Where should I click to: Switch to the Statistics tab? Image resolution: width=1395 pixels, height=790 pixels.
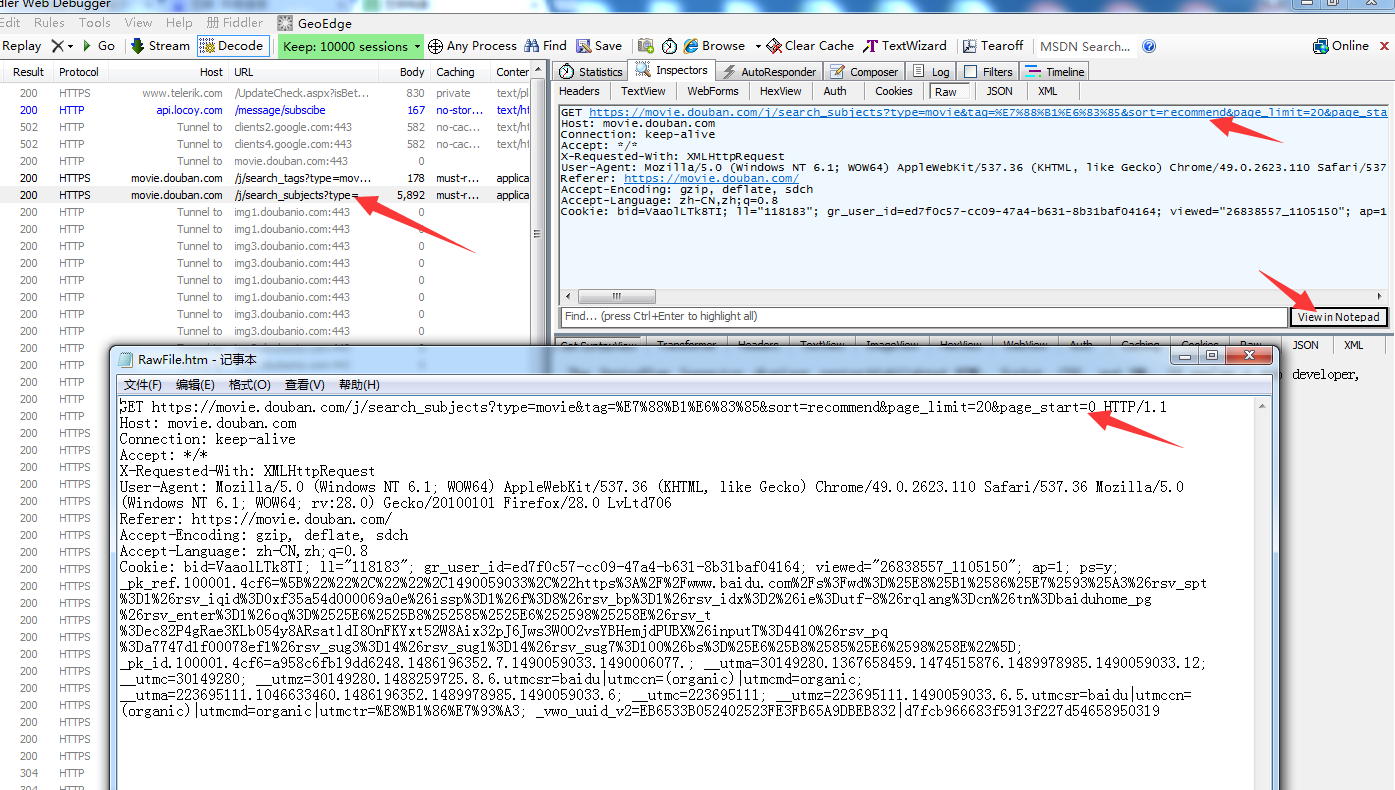[x=591, y=72]
